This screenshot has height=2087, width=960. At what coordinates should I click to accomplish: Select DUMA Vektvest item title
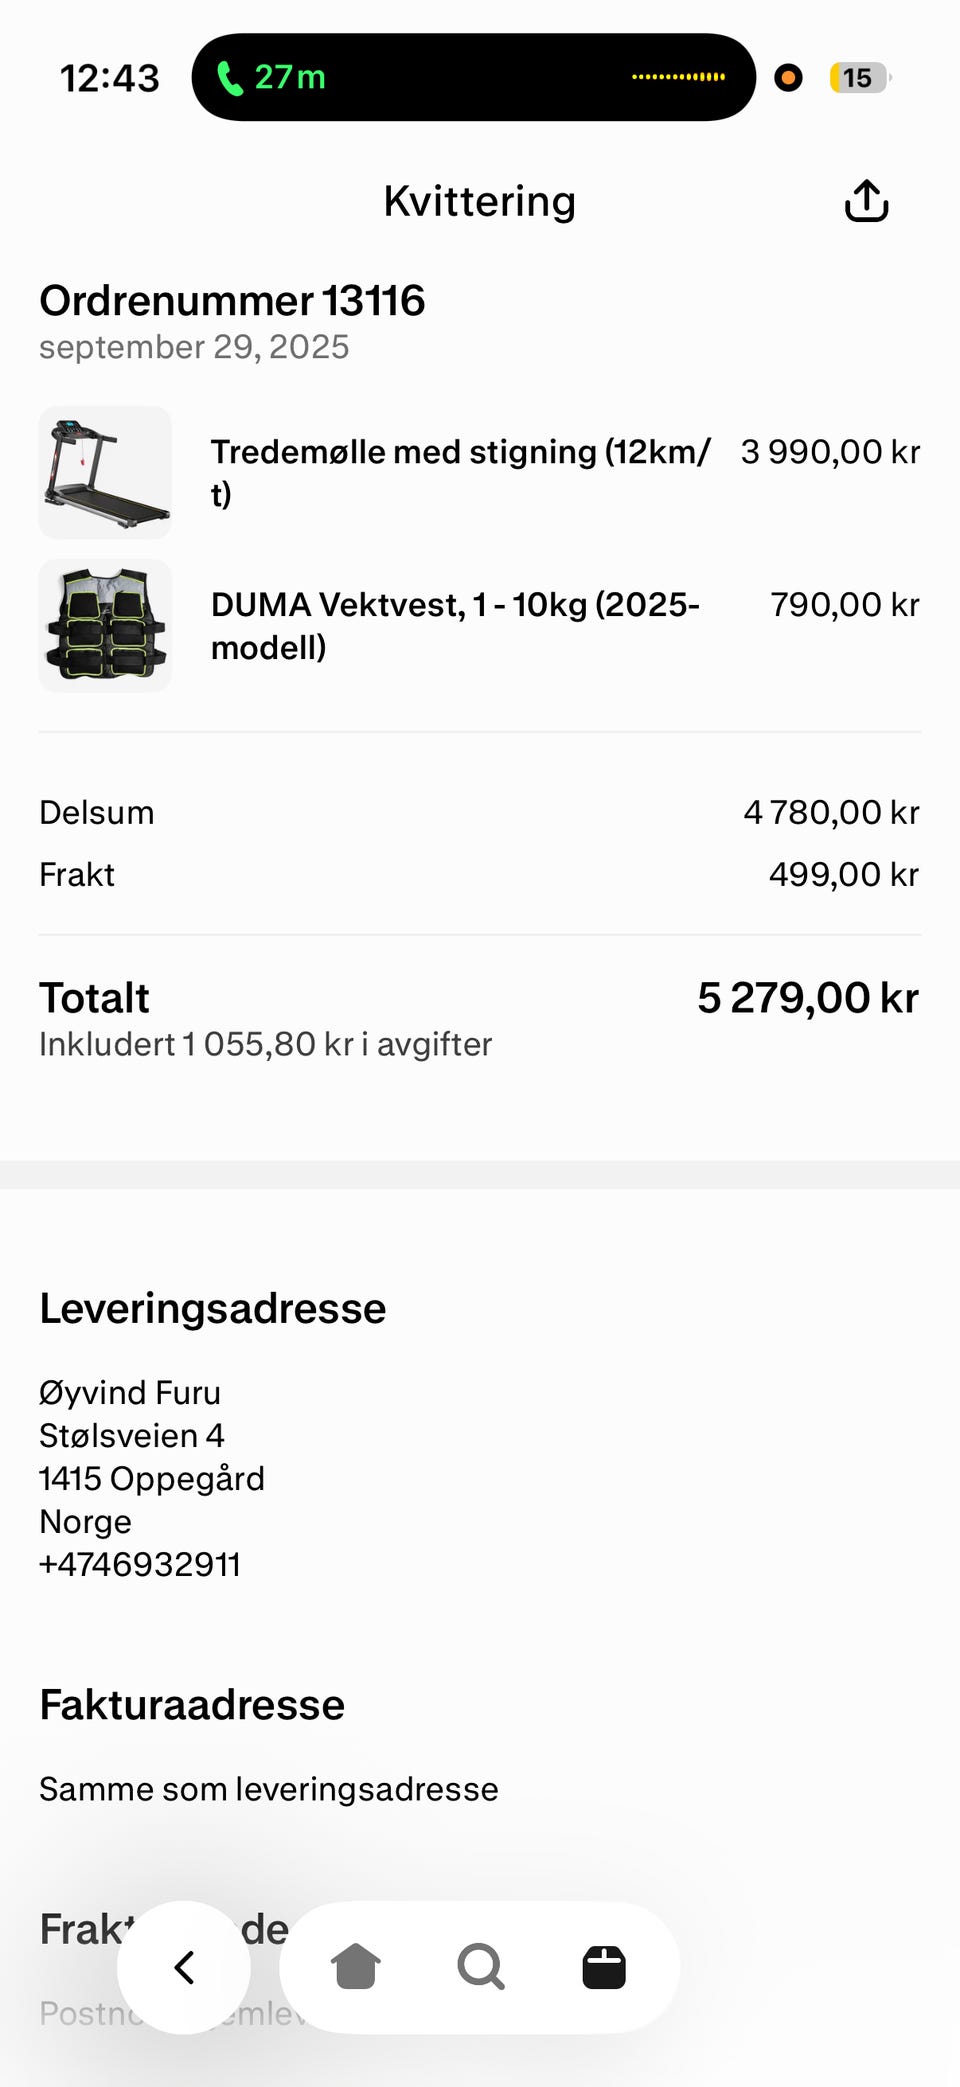(x=455, y=625)
